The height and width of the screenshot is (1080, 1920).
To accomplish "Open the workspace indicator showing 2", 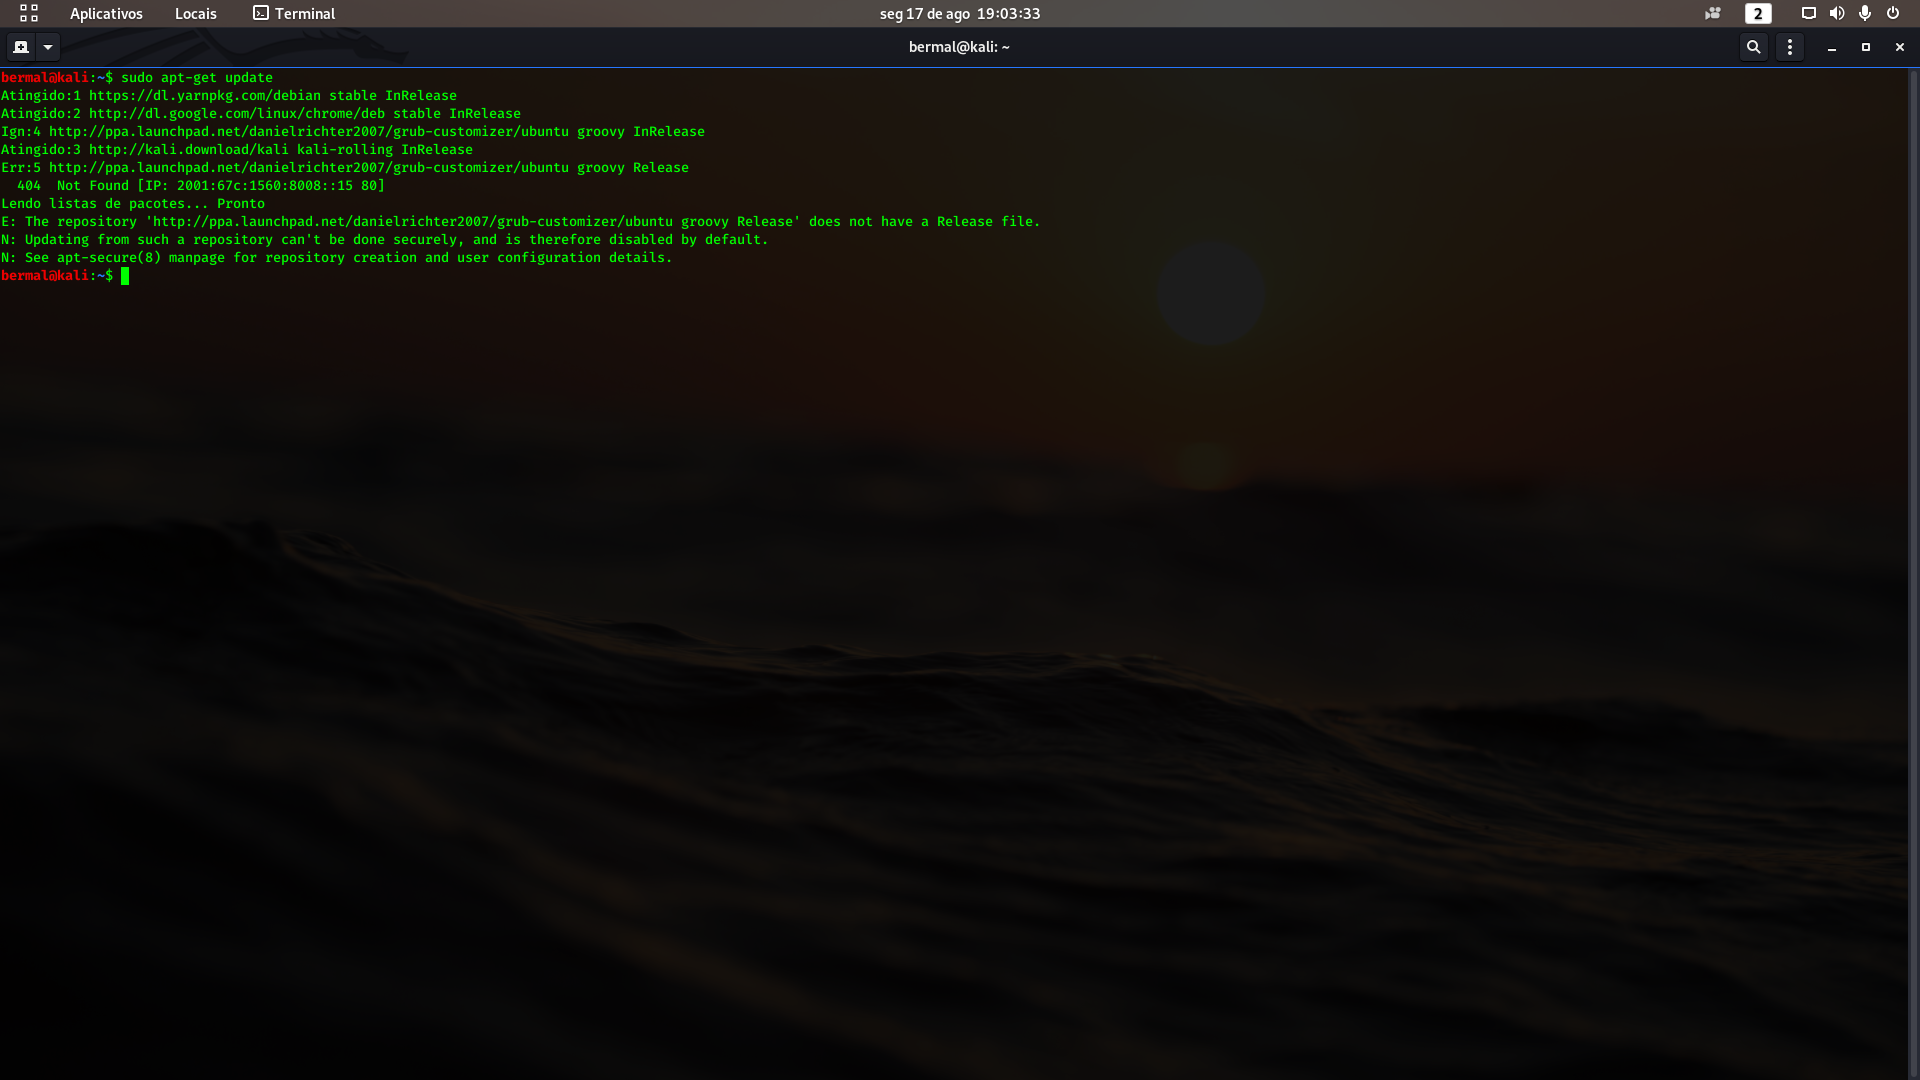I will [1758, 14].
